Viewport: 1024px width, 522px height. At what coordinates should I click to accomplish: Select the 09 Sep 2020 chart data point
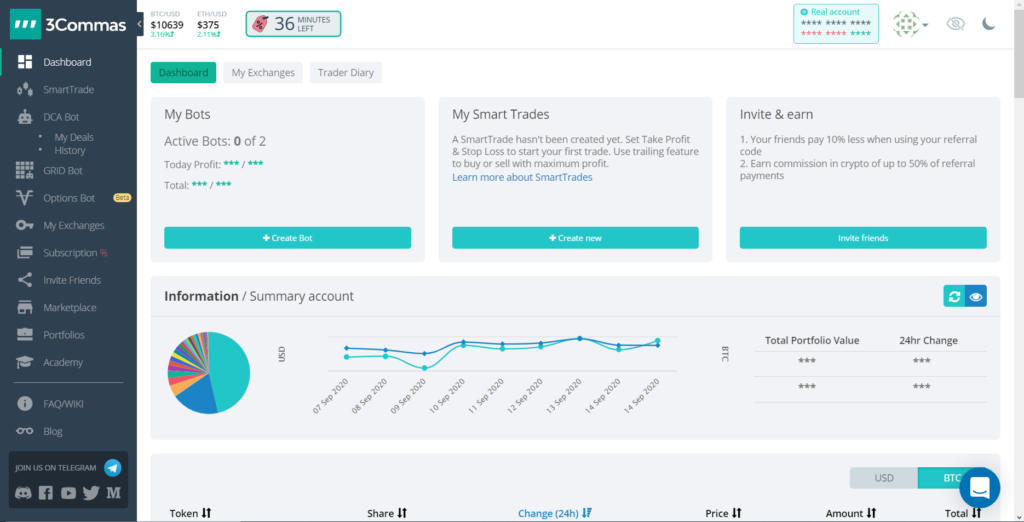[424, 368]
